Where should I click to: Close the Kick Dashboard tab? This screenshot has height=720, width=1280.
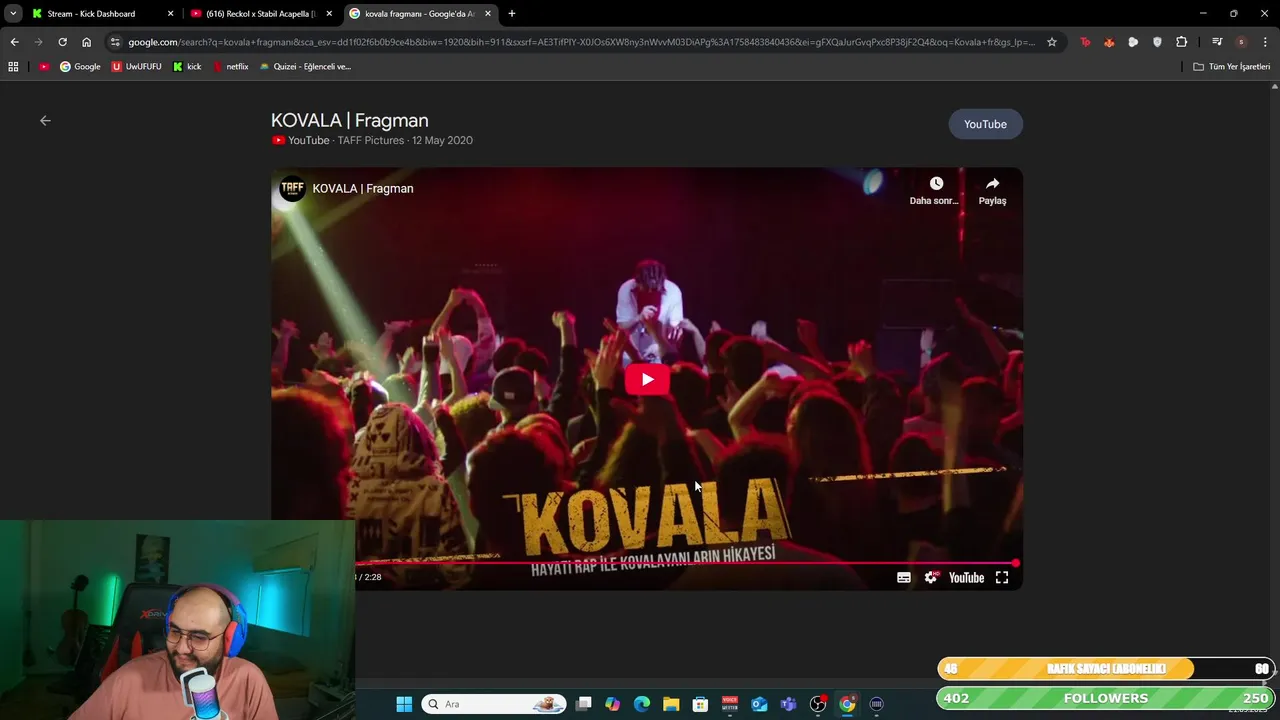coord(170,14)
